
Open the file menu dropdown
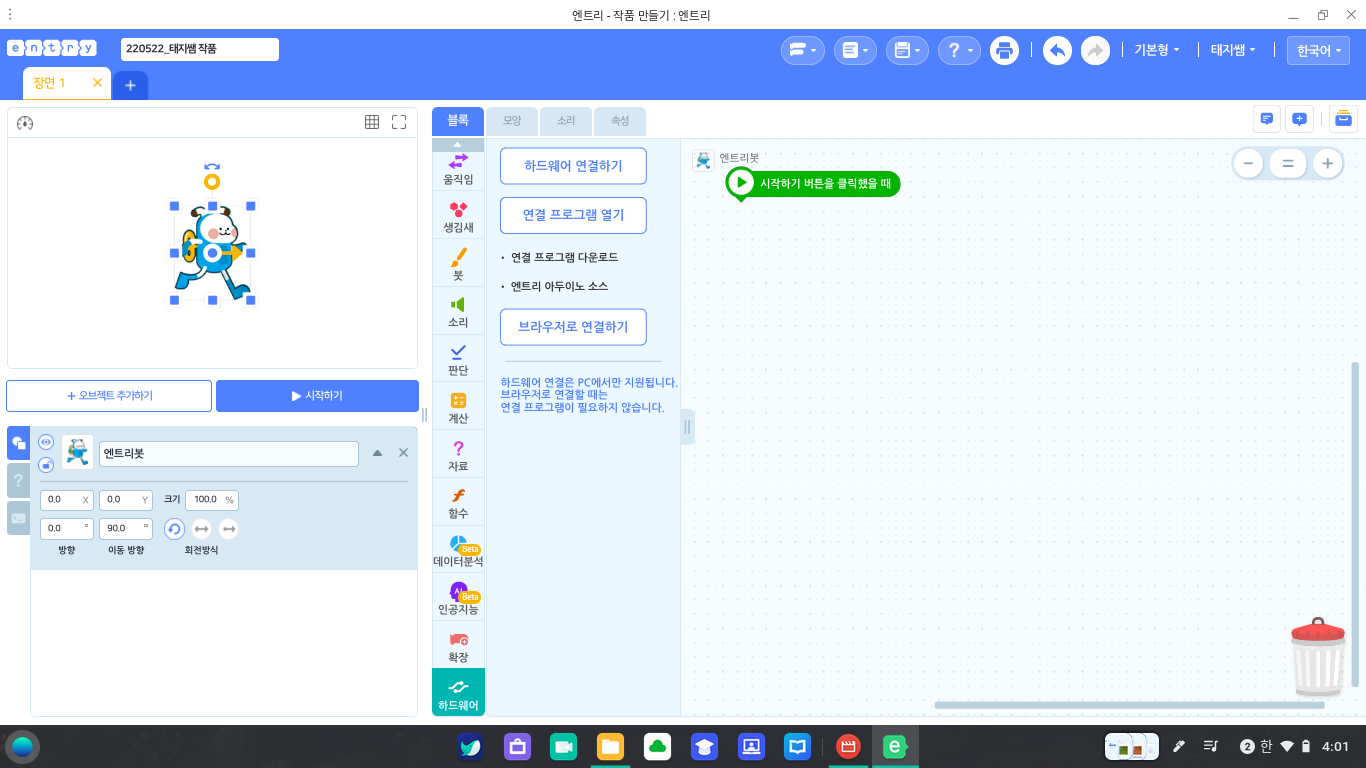coord(855,50)
